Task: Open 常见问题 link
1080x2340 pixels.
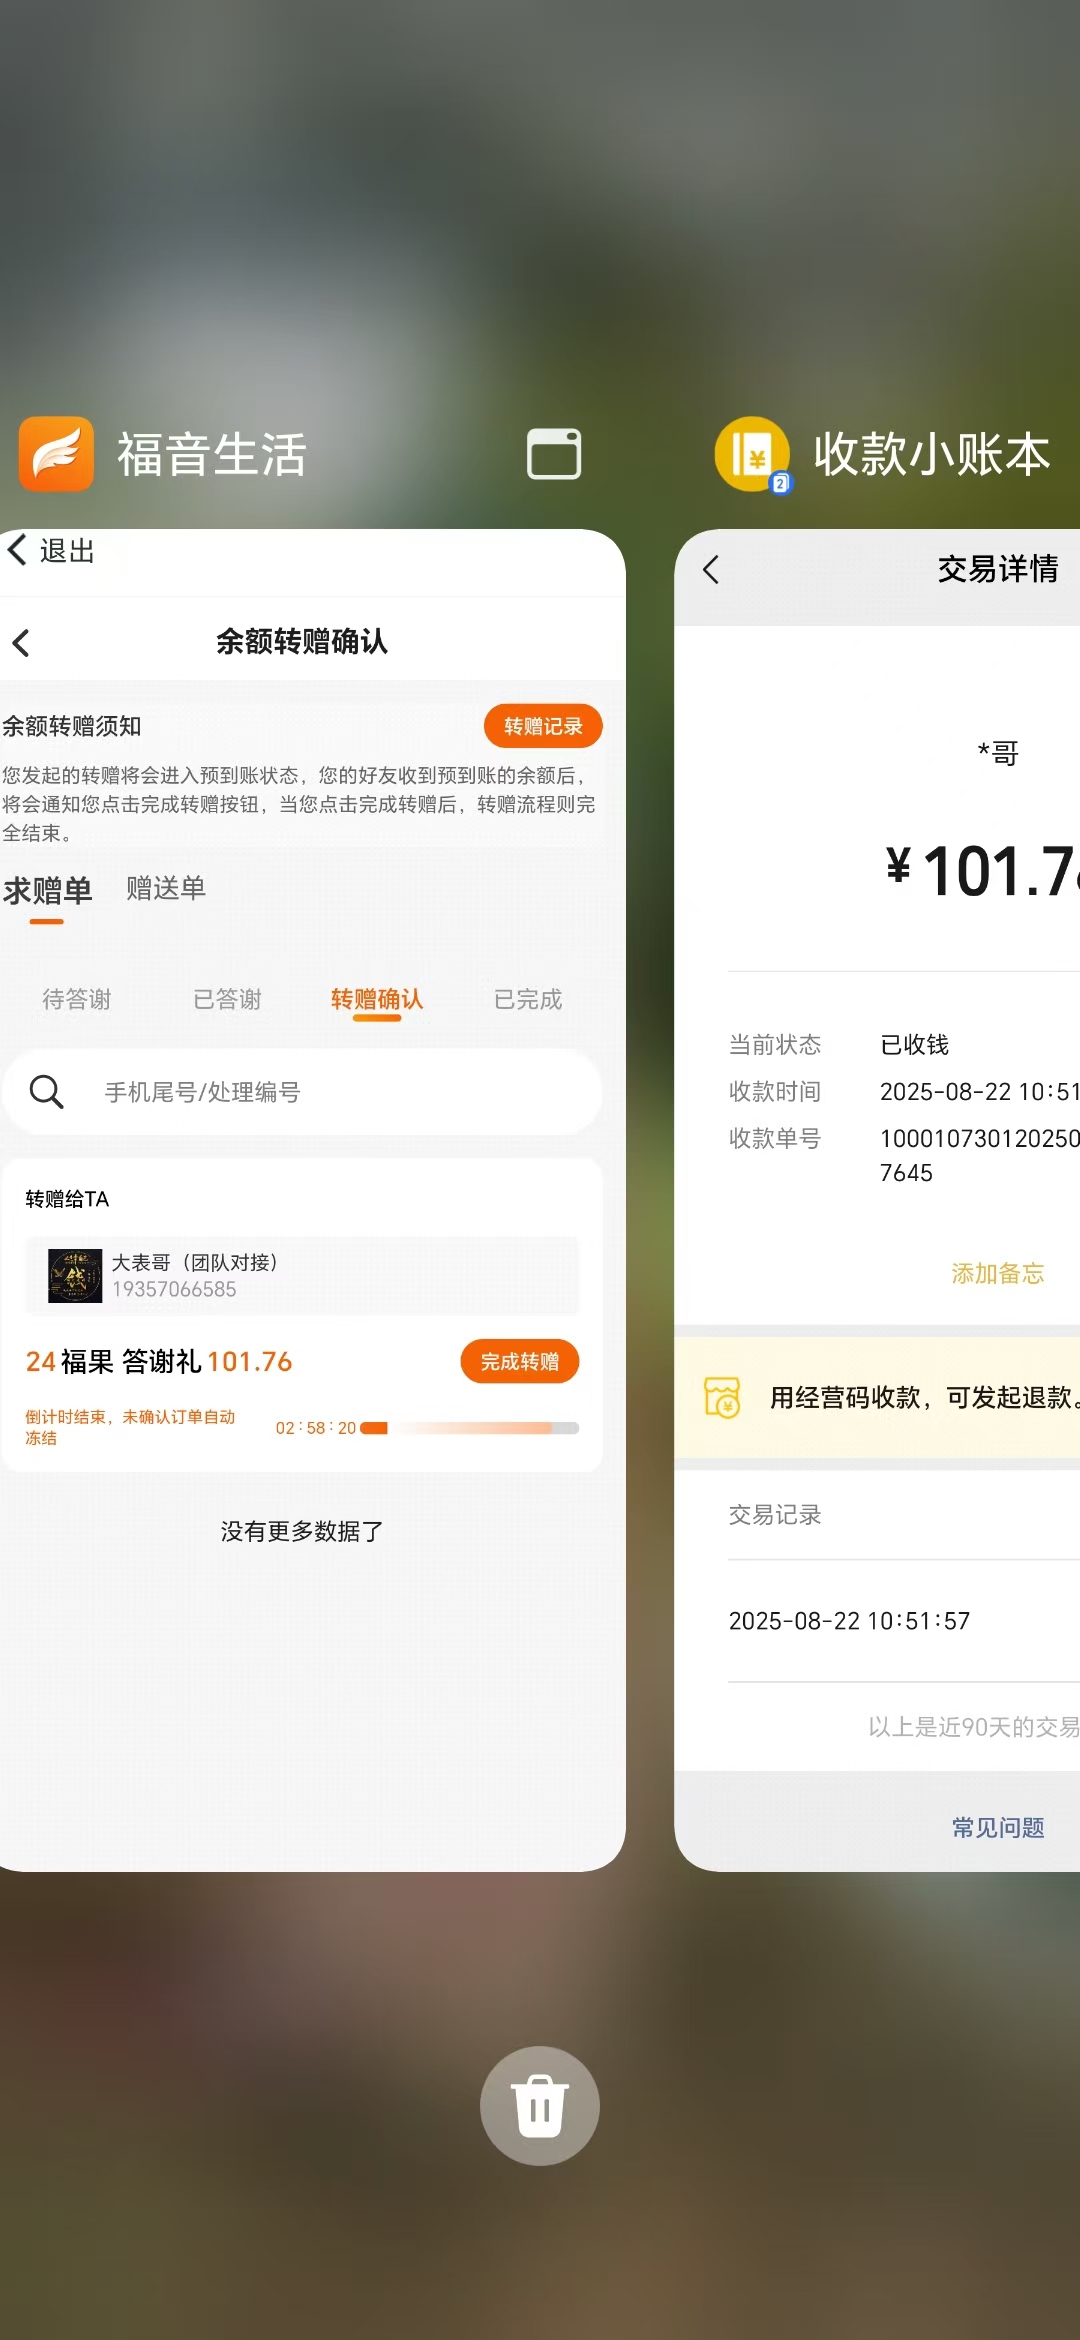Action: pos(997,1828)
